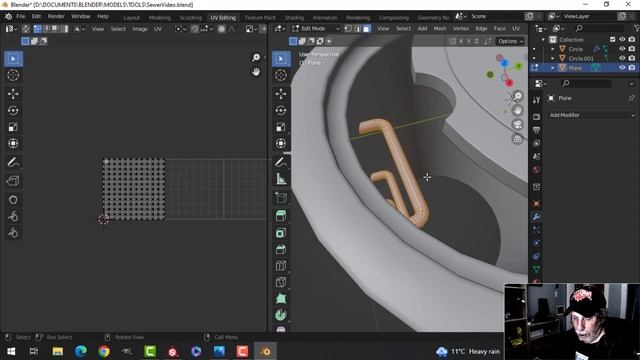Toggle camera view gizmo in 3D viewport

tap(518, 124)
